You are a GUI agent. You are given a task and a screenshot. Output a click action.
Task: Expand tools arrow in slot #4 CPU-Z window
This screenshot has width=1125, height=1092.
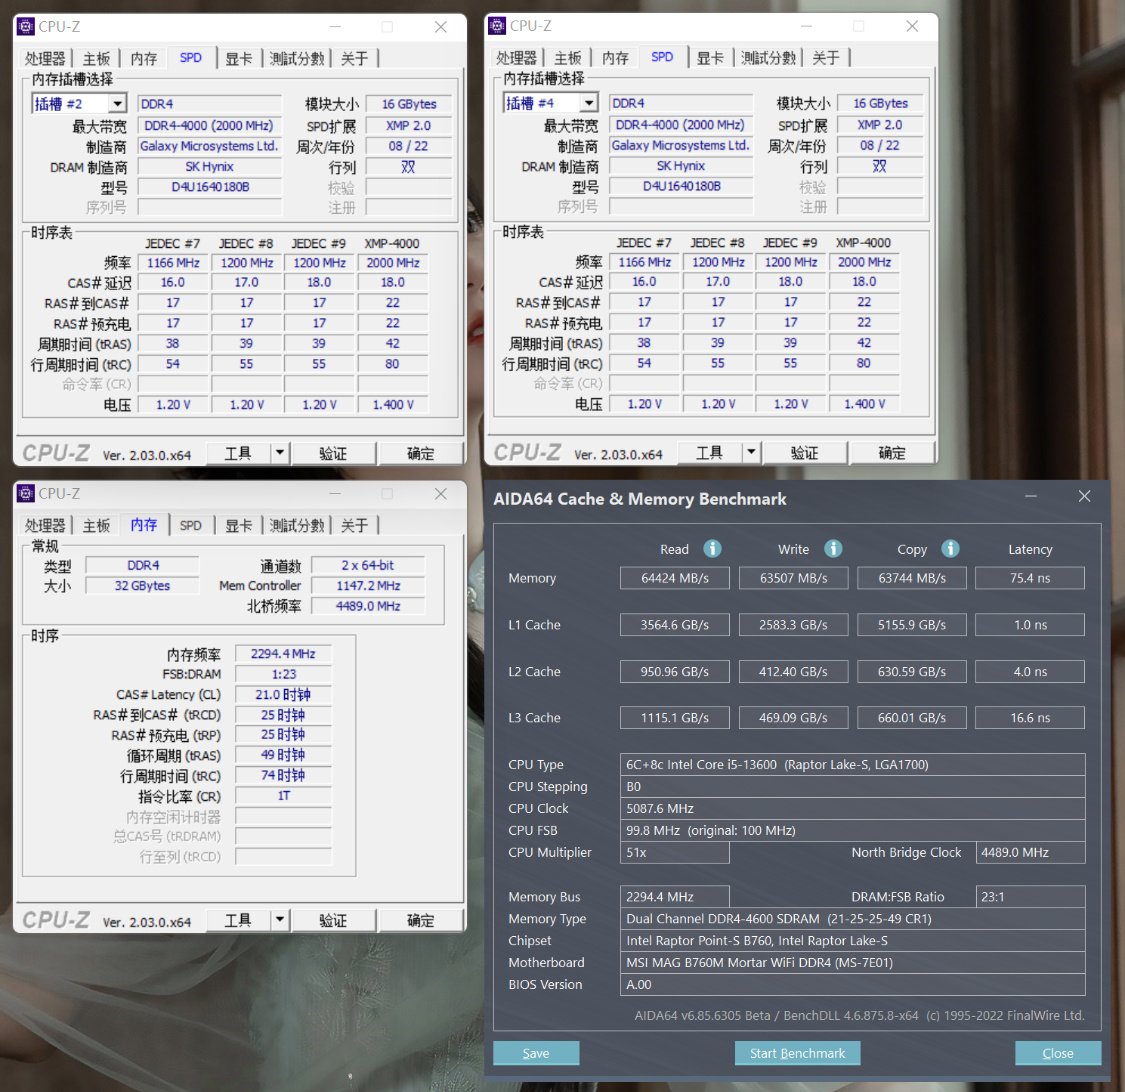pos(751,452)
